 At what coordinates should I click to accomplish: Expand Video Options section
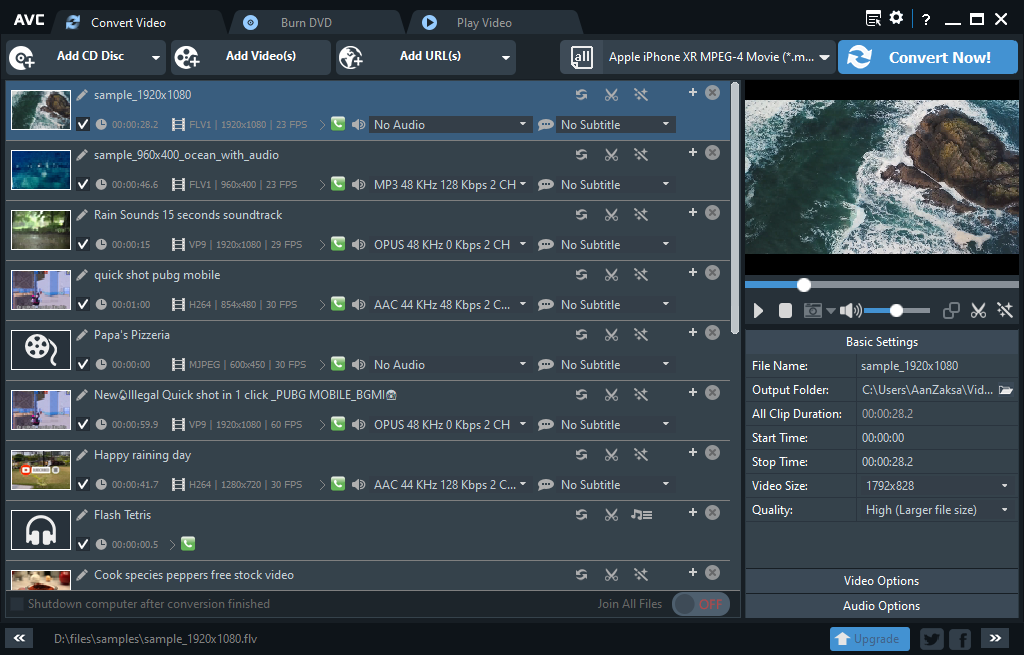(x=881, y=581)
